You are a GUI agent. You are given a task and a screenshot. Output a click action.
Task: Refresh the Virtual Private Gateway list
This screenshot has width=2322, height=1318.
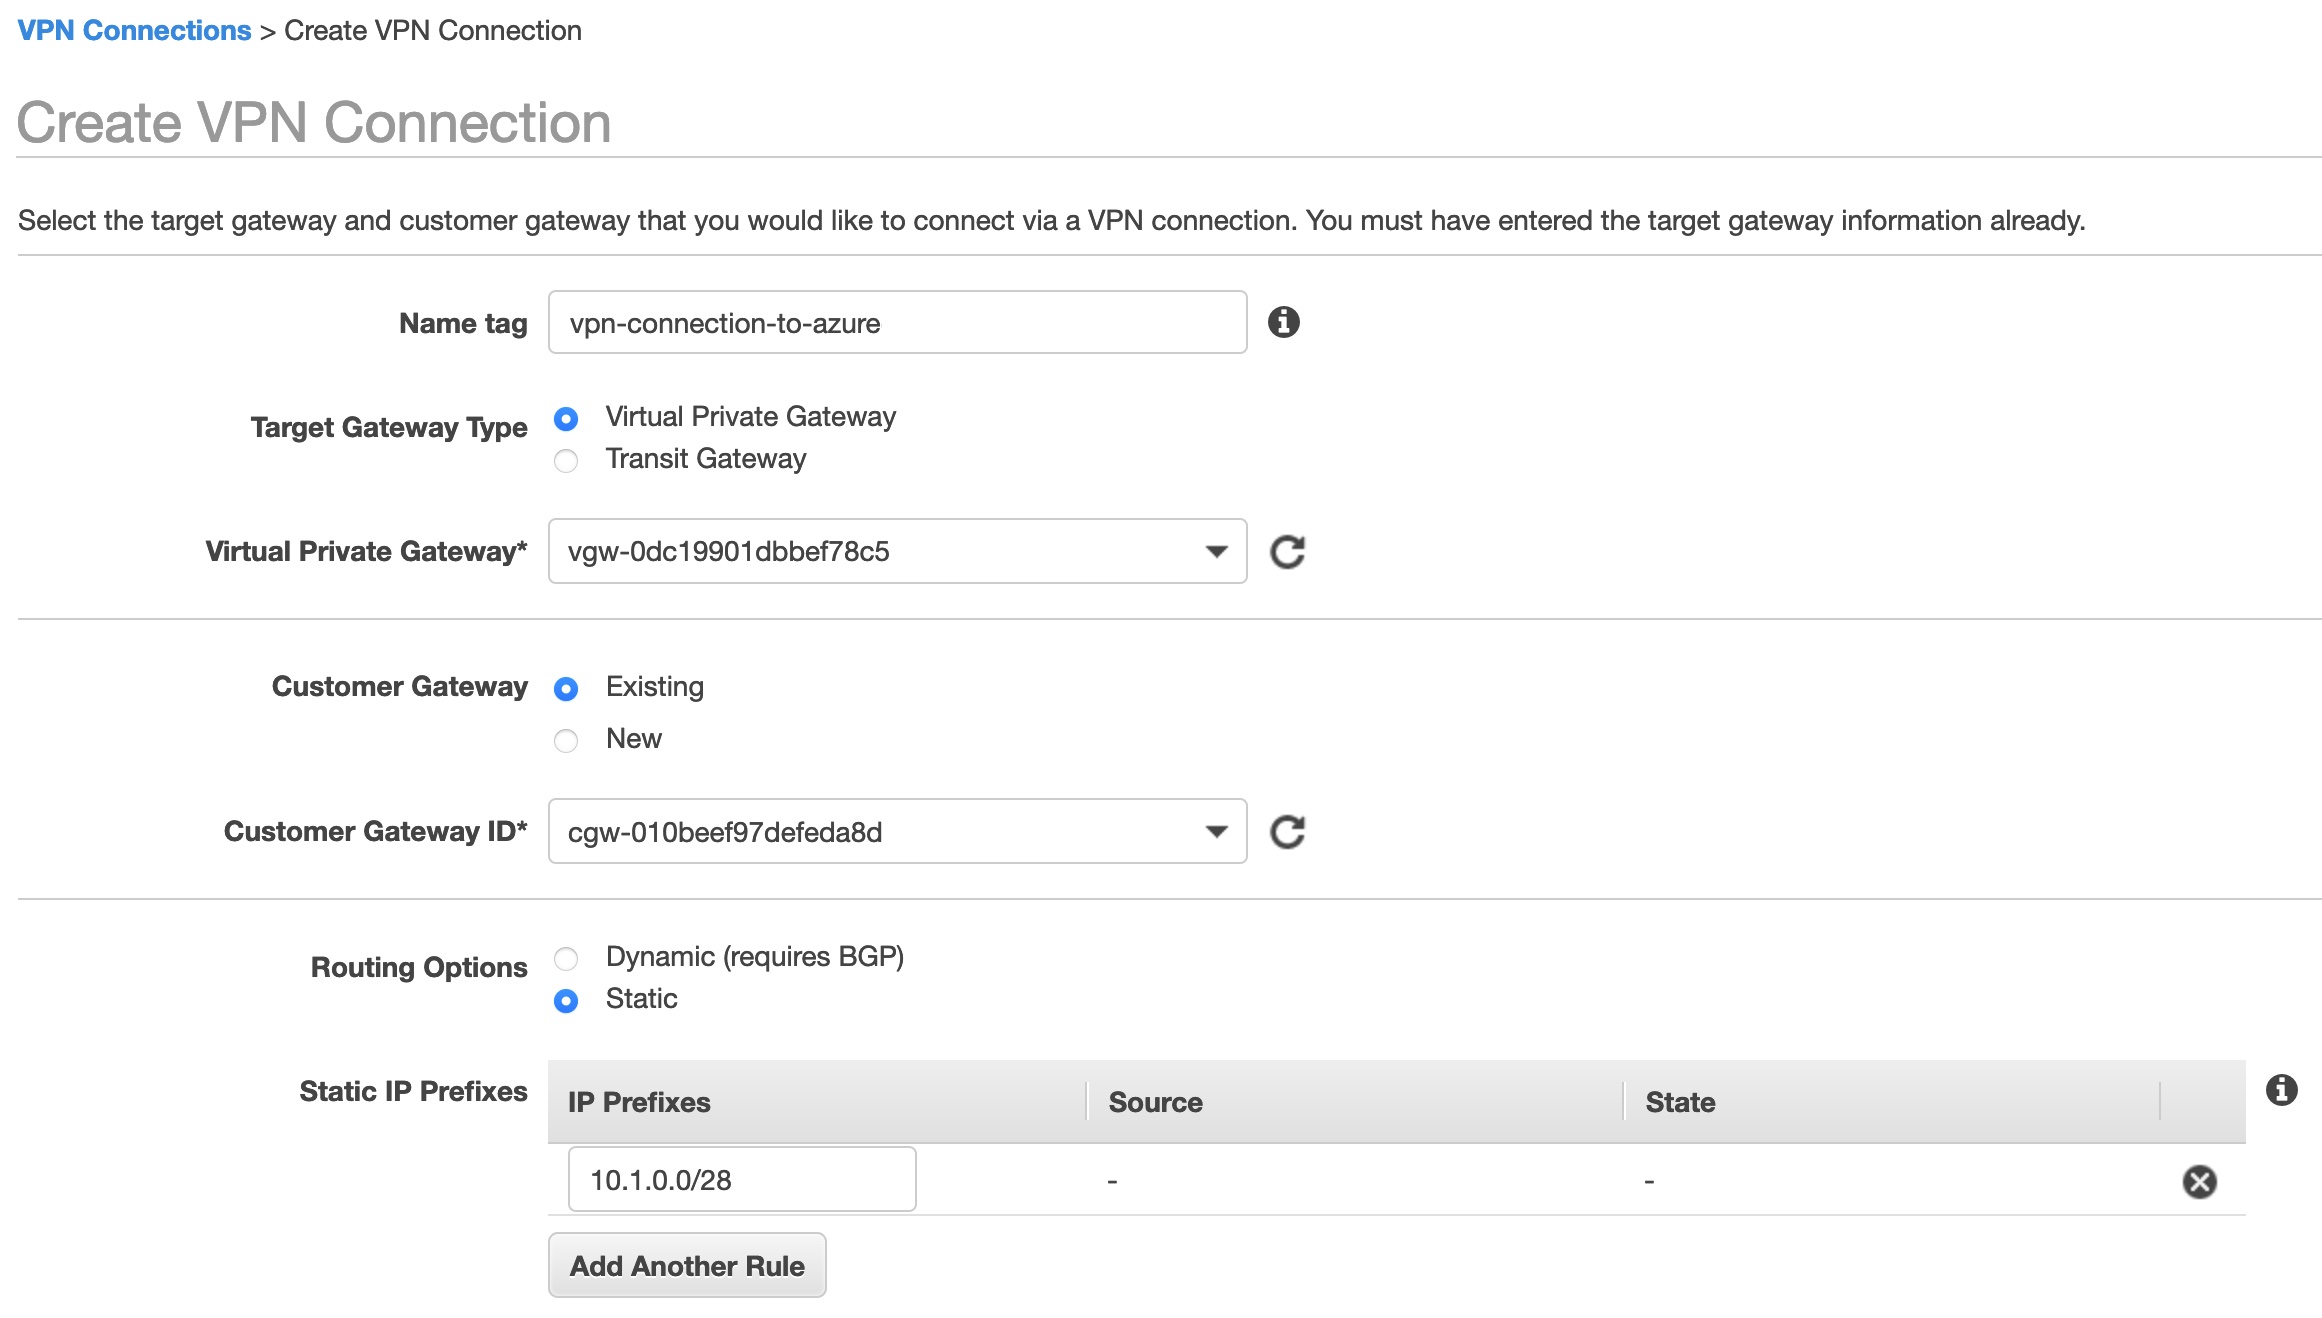(x=1287, y=552)
